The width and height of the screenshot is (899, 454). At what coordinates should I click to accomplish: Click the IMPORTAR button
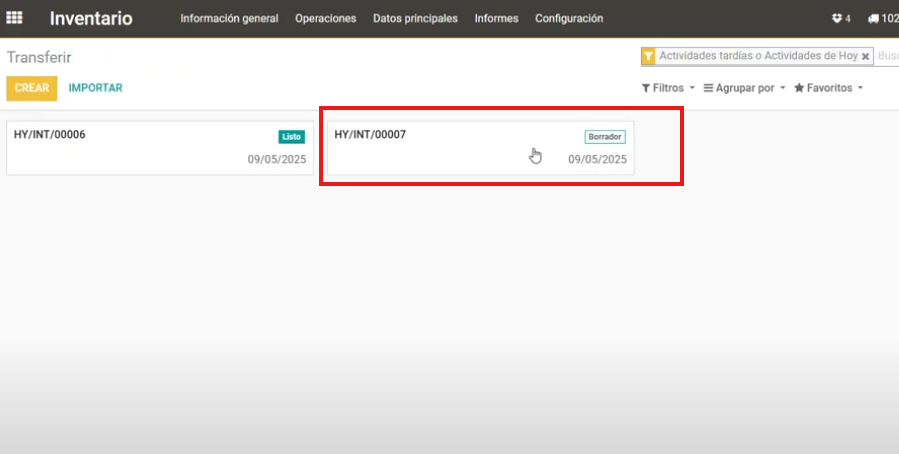tap(95, 88)
